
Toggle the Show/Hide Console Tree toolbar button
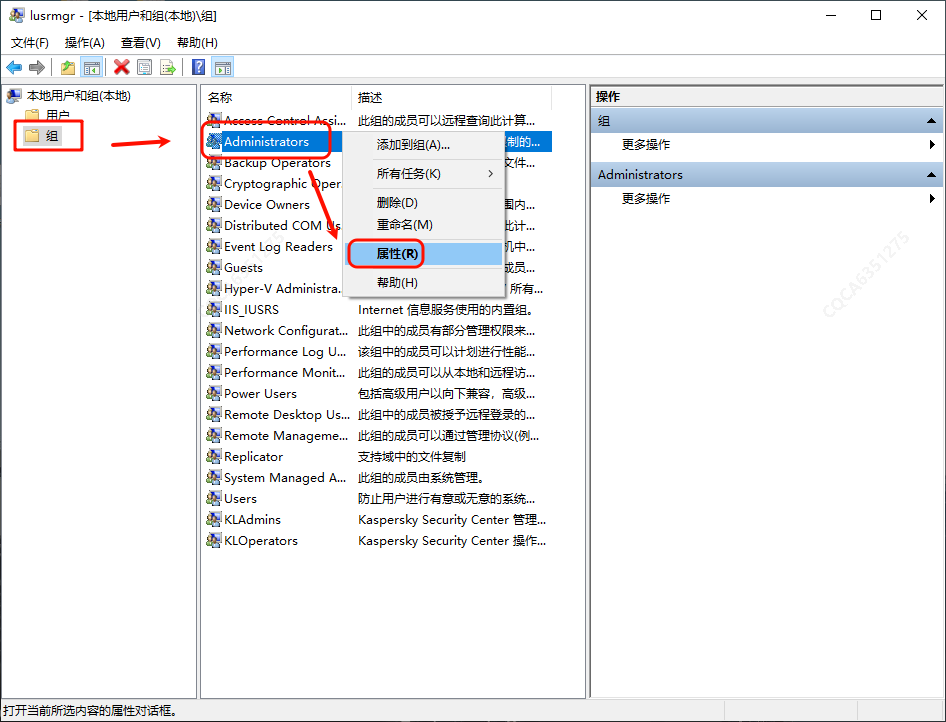pyautogui.click(x=91, y=67)
